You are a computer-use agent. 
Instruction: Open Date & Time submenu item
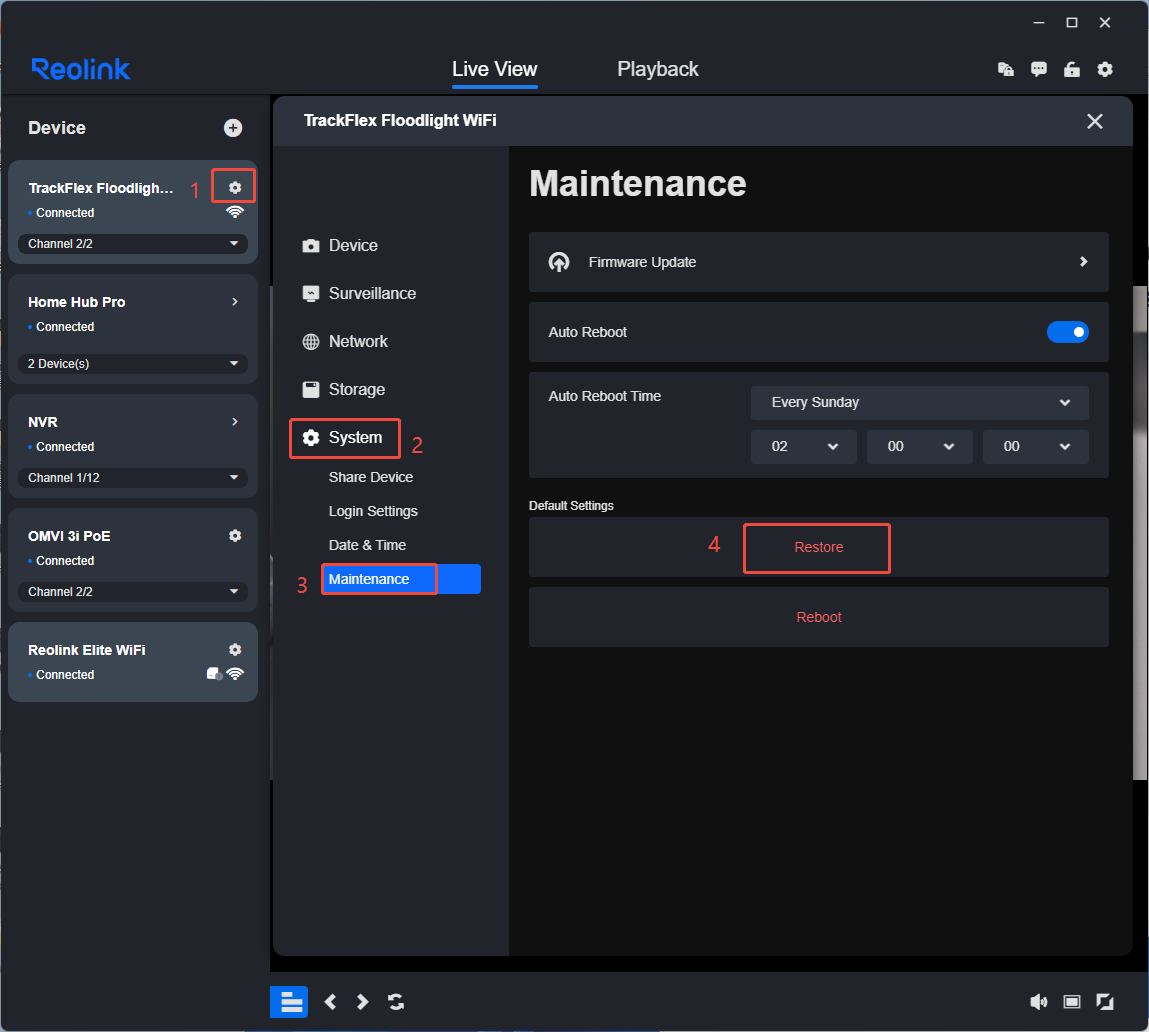[x=367, y=545]
